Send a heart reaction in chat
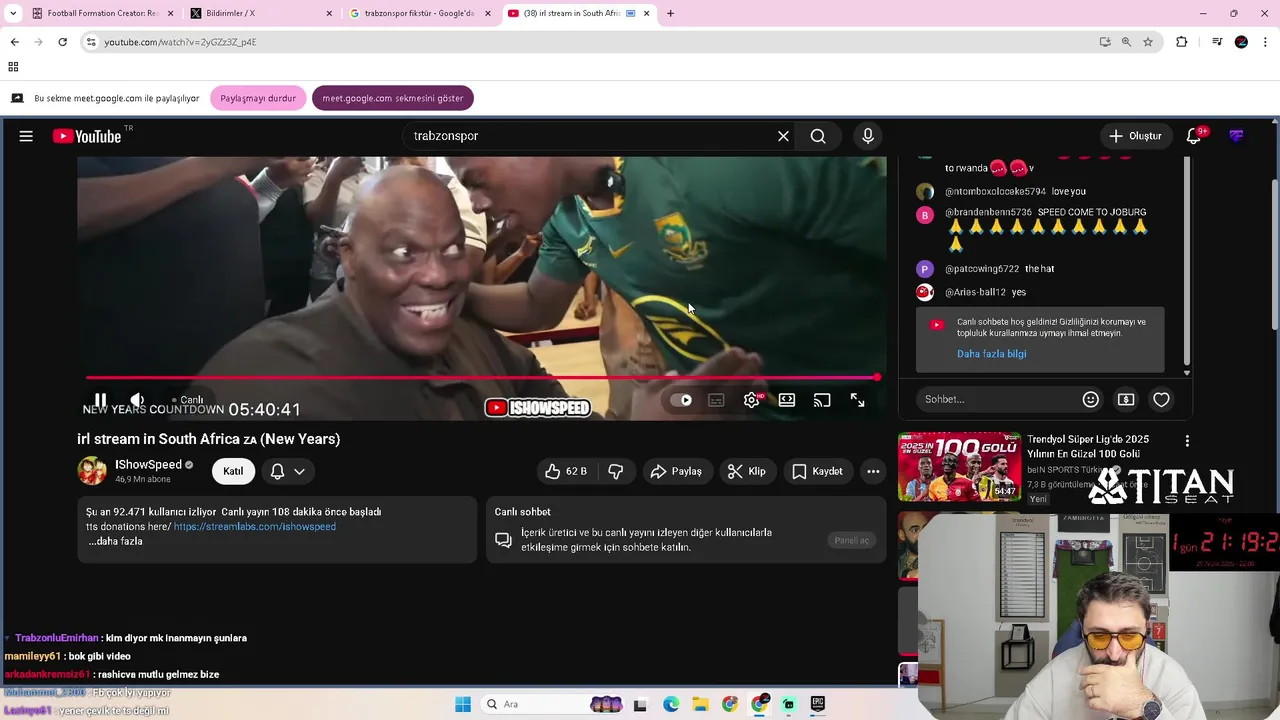The height and width of the screenshot is (720, 1280). pos(1161,399)
